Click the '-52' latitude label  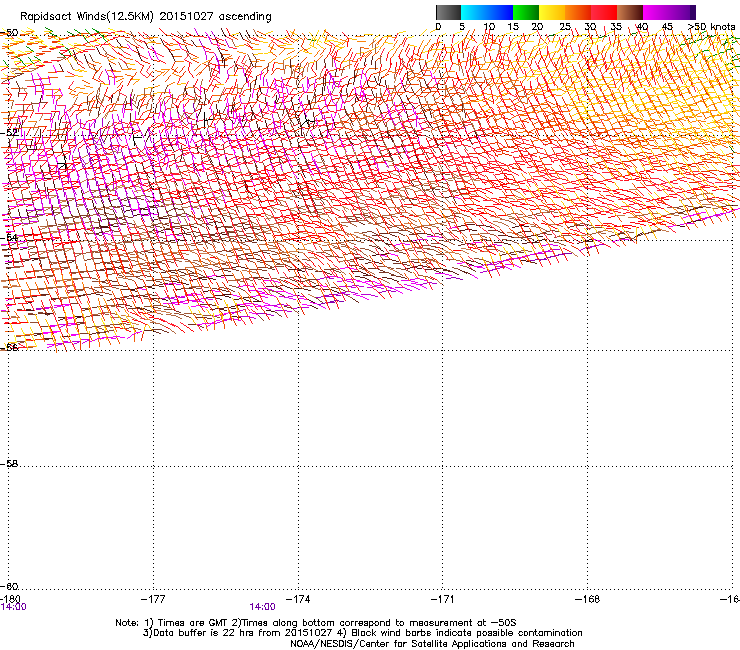coord(9,133)
